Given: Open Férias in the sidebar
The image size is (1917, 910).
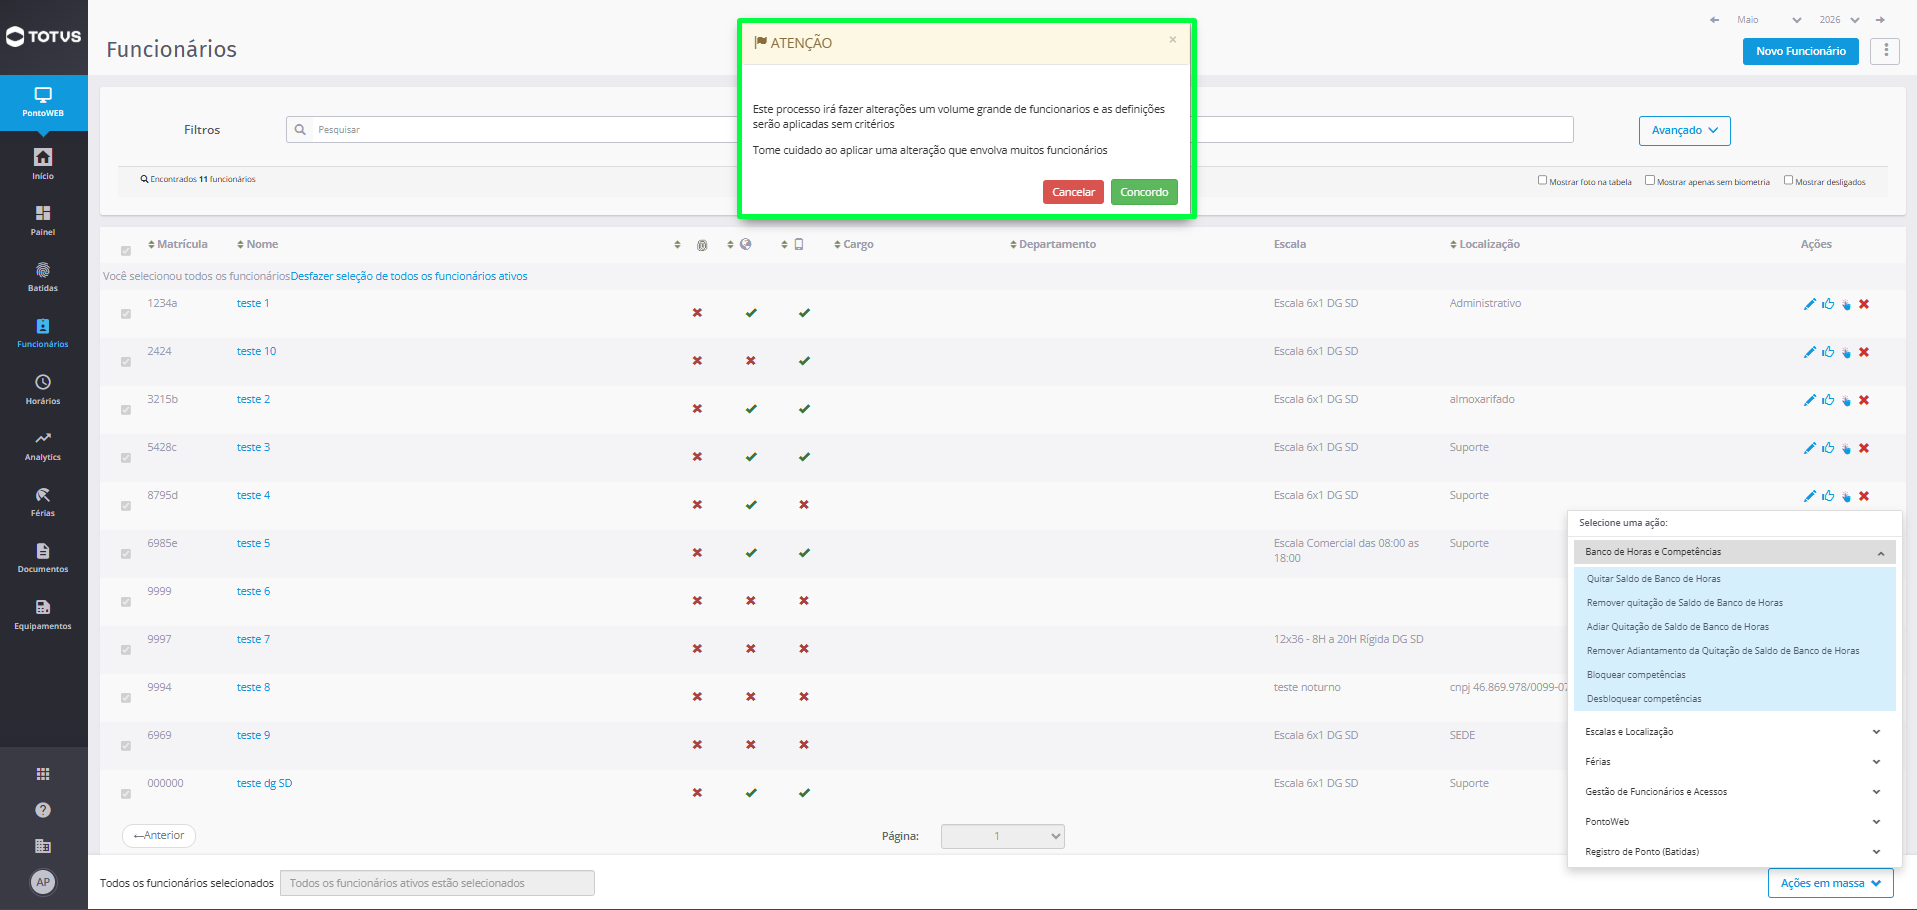Looking at the screenshot, I should (x=43, y=501).
